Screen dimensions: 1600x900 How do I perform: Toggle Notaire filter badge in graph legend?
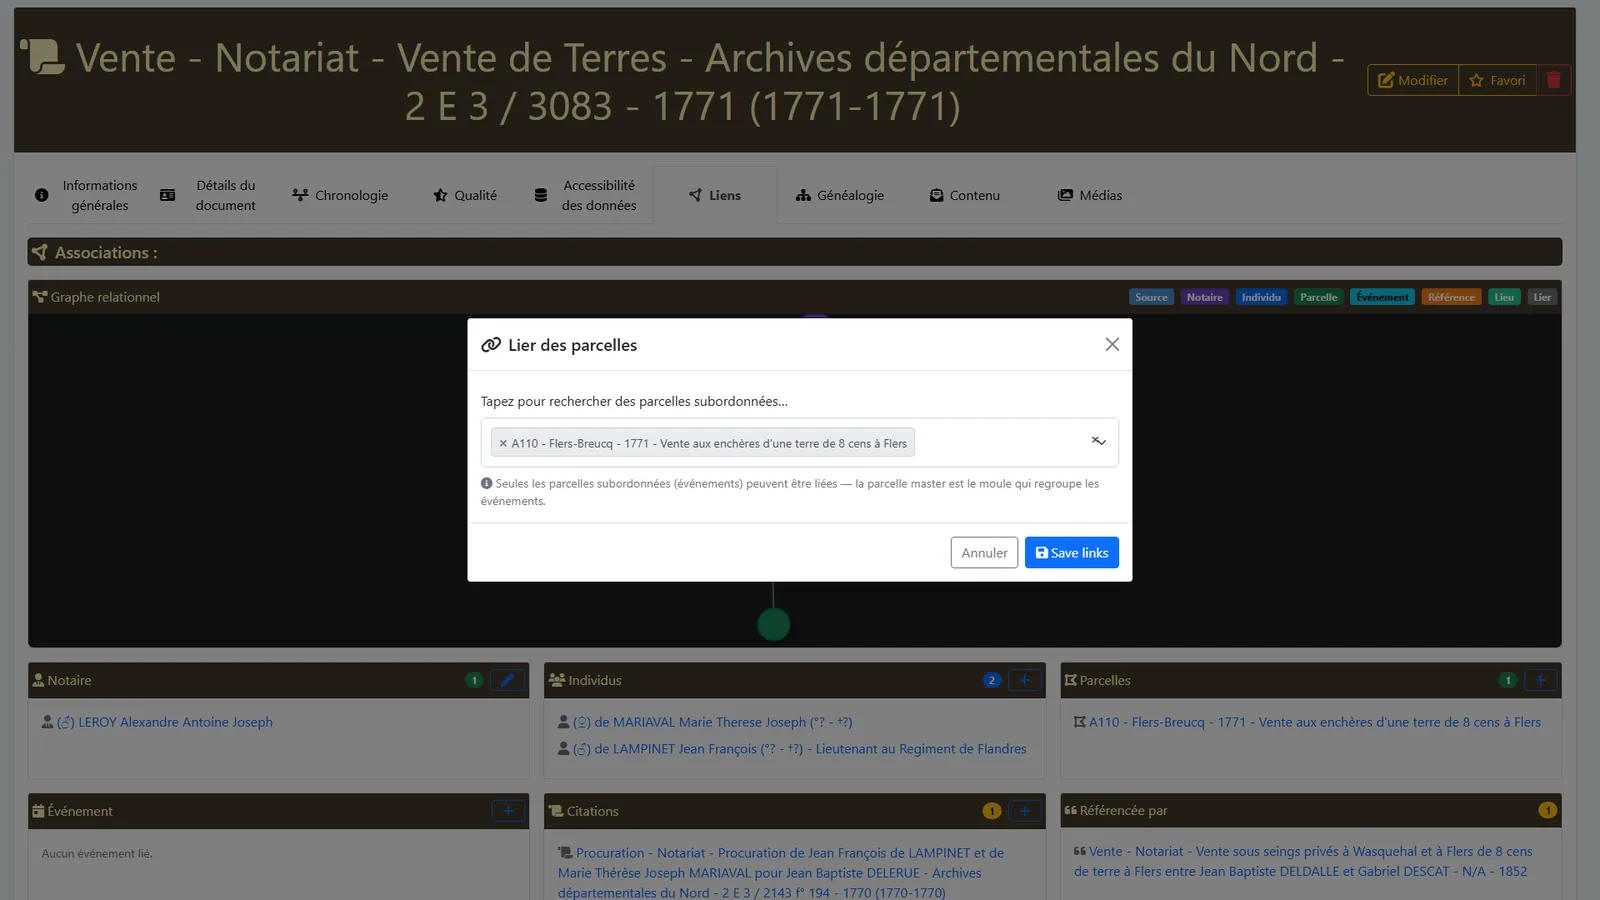(1204, 297)
